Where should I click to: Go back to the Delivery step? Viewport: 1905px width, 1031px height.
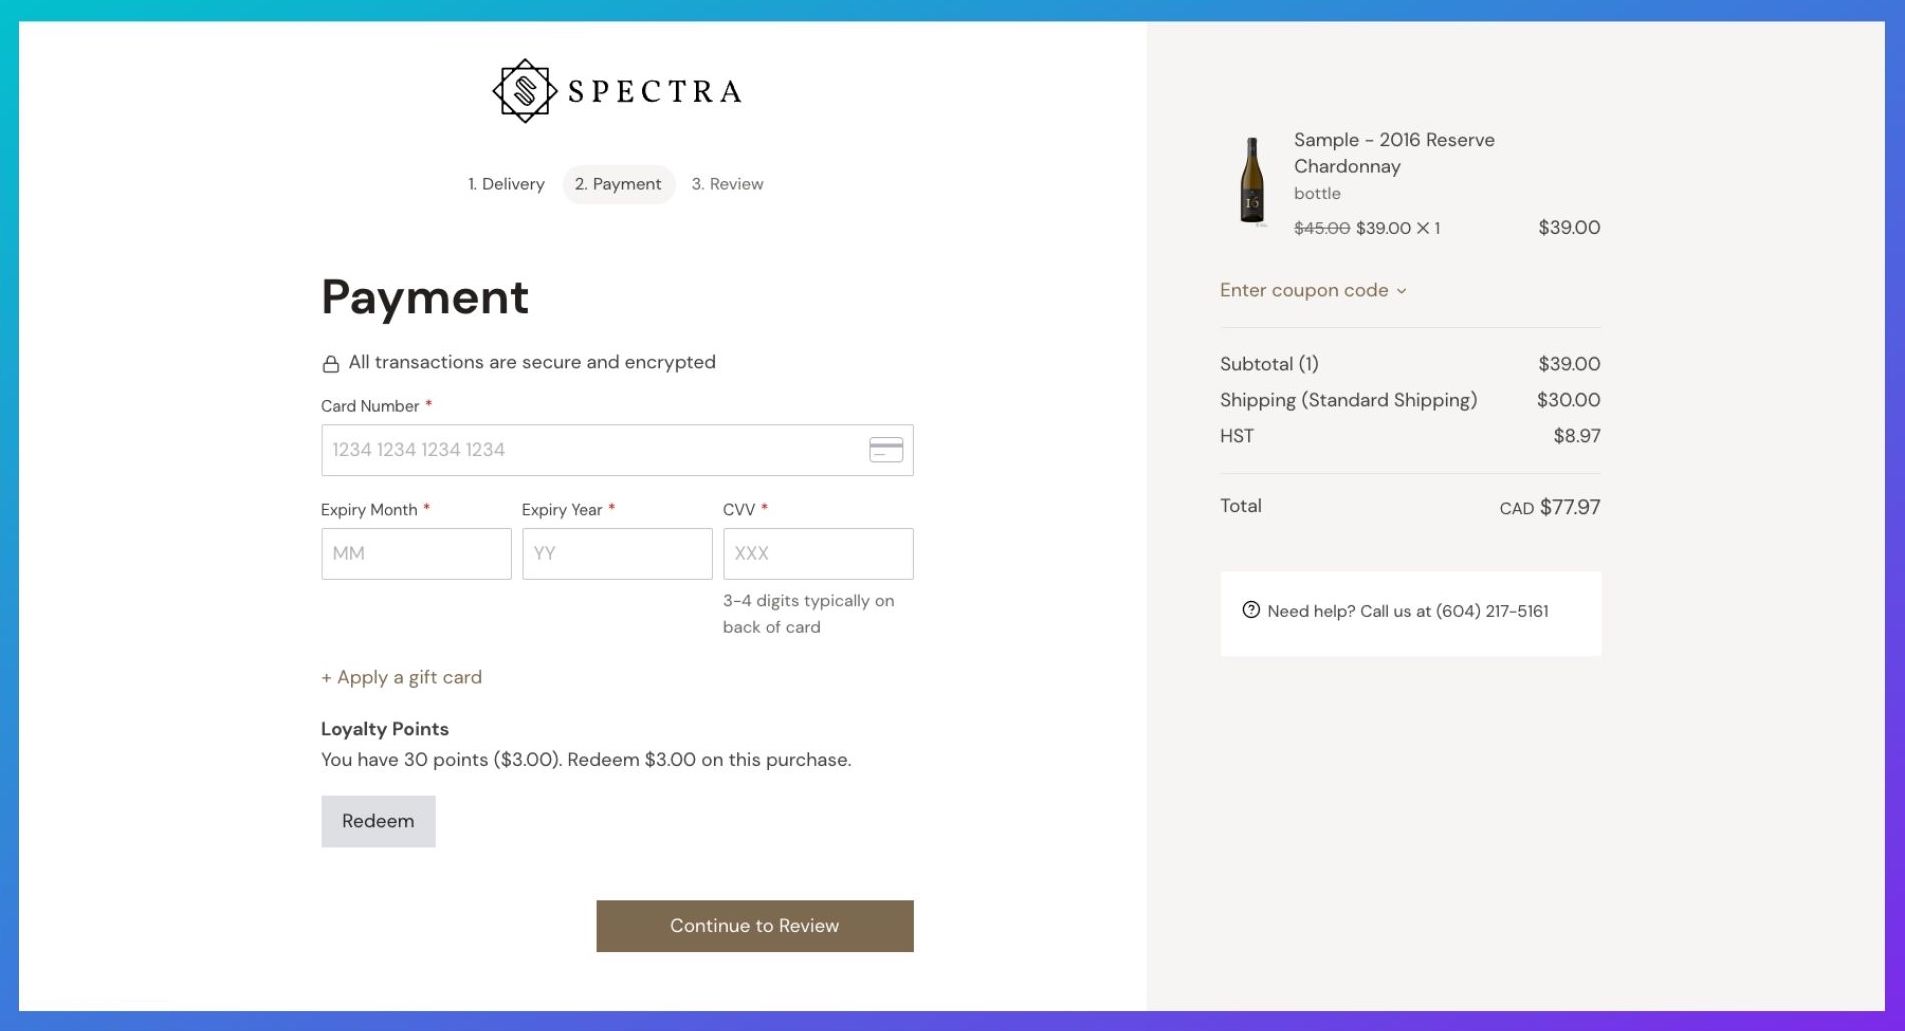pyautogui.click(x=506, y=184)
